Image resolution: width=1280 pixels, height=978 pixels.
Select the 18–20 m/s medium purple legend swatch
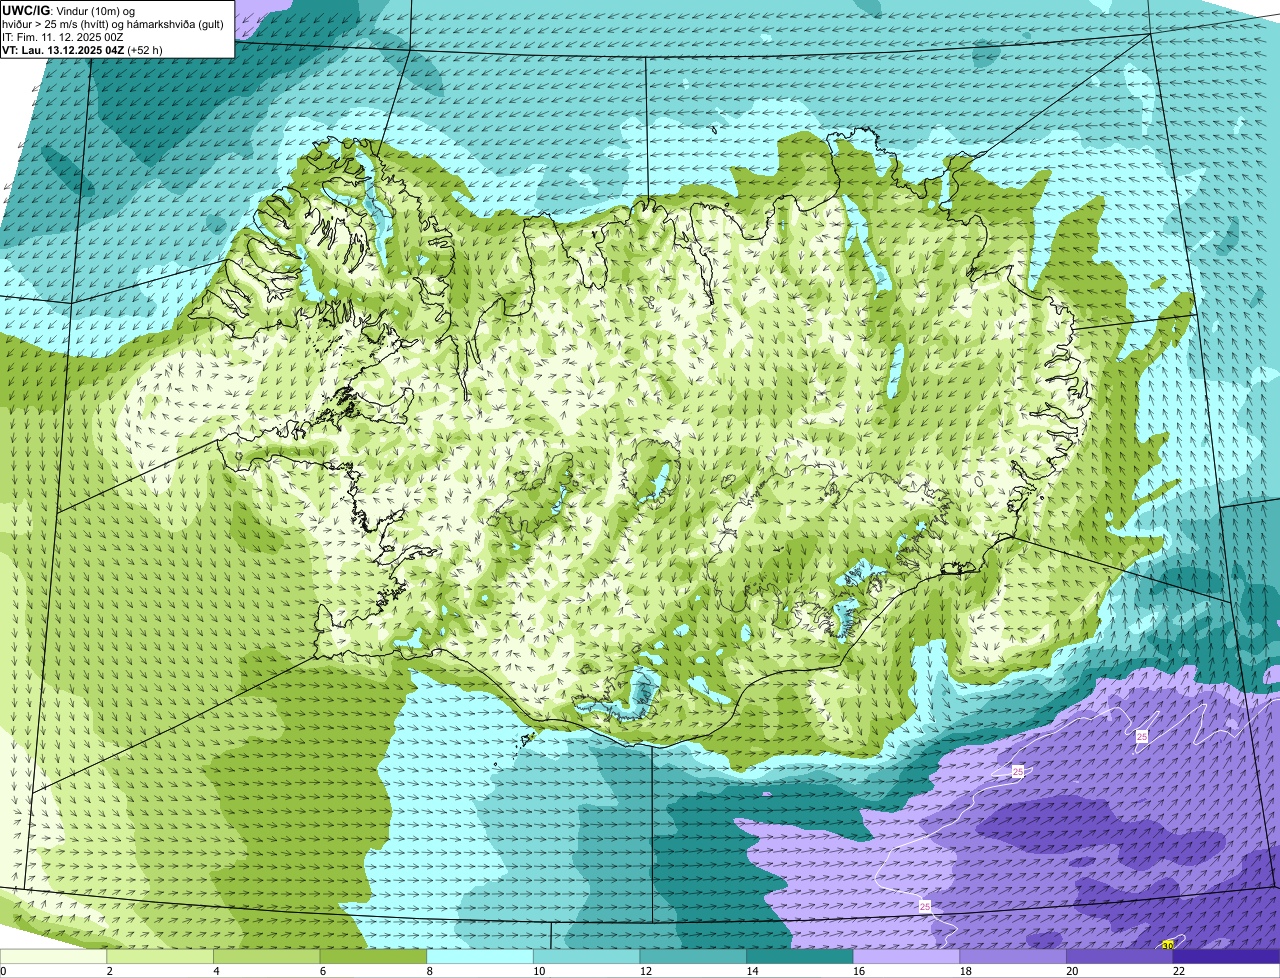coord(1013,956)
